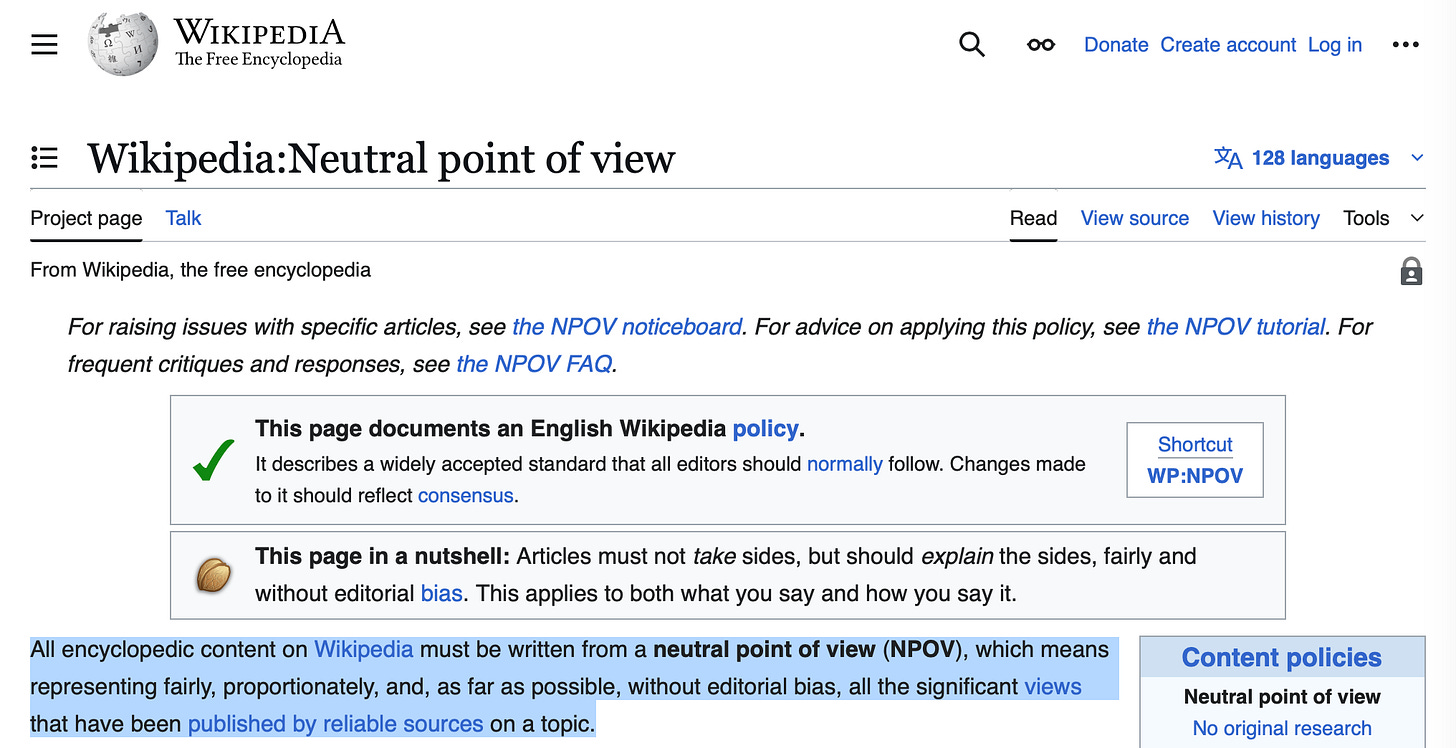Image resolution: width=1456 pixels, height=748 pixels.
Task: Open the search magnifier icon
Action: pyautogui.click(x=971, y=44)
